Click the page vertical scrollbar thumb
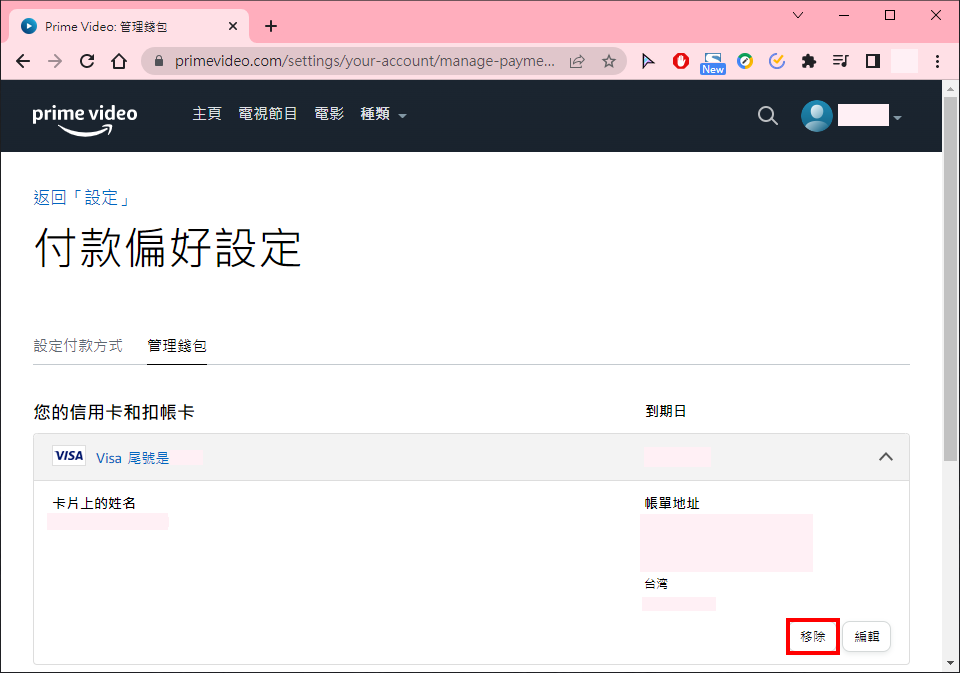 (x=950, y=279)
